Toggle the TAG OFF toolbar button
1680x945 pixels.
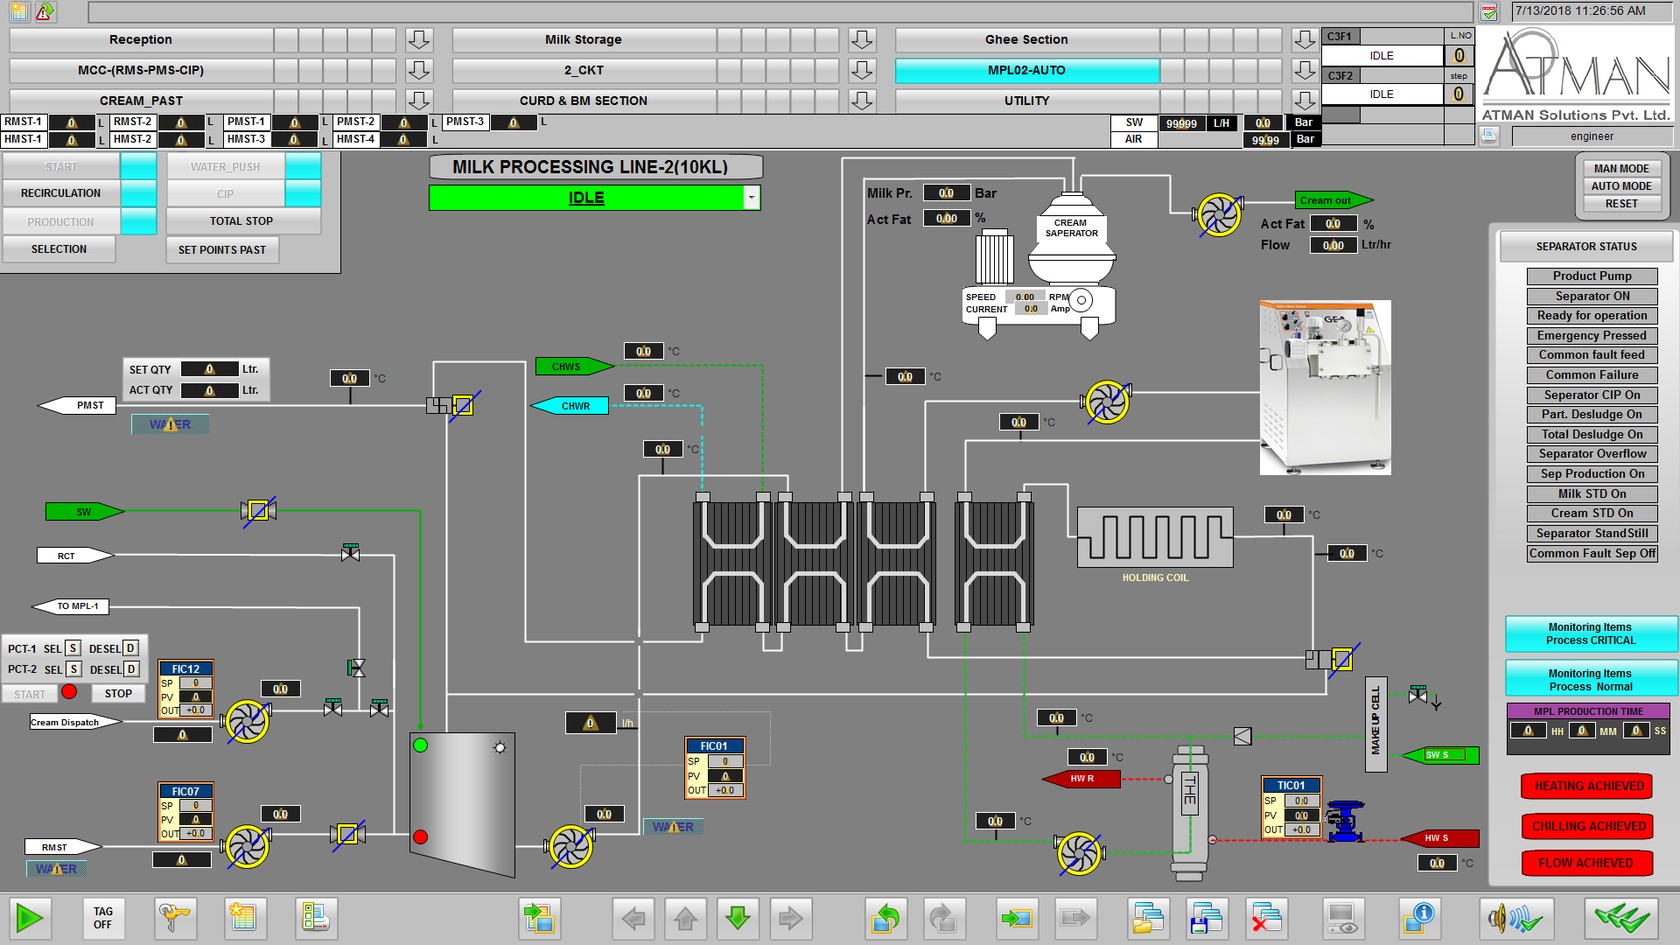coord(103,917)
